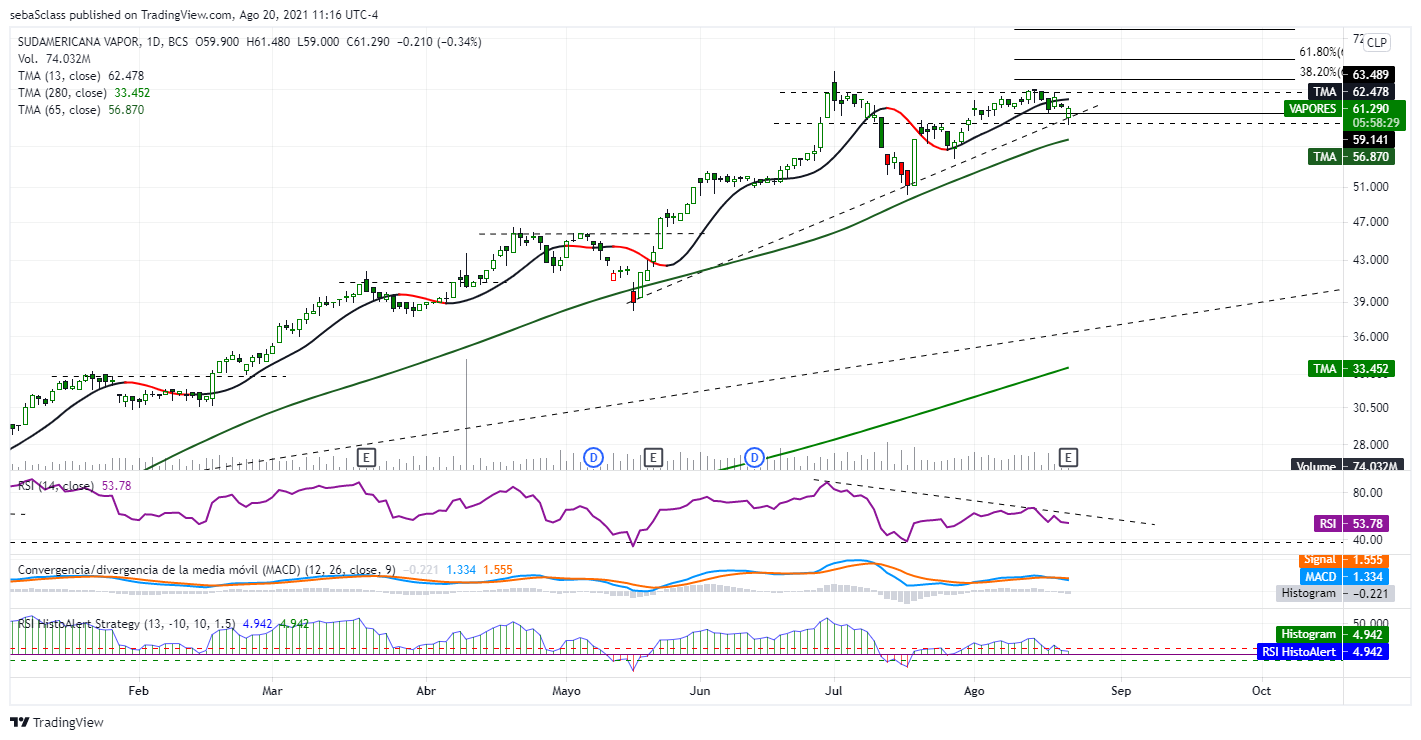Image resolution: width=1421 pixels, height=740 pixels.
Task: Click the TMA 62.478 scale label
Action: [x=1349, y=91]
